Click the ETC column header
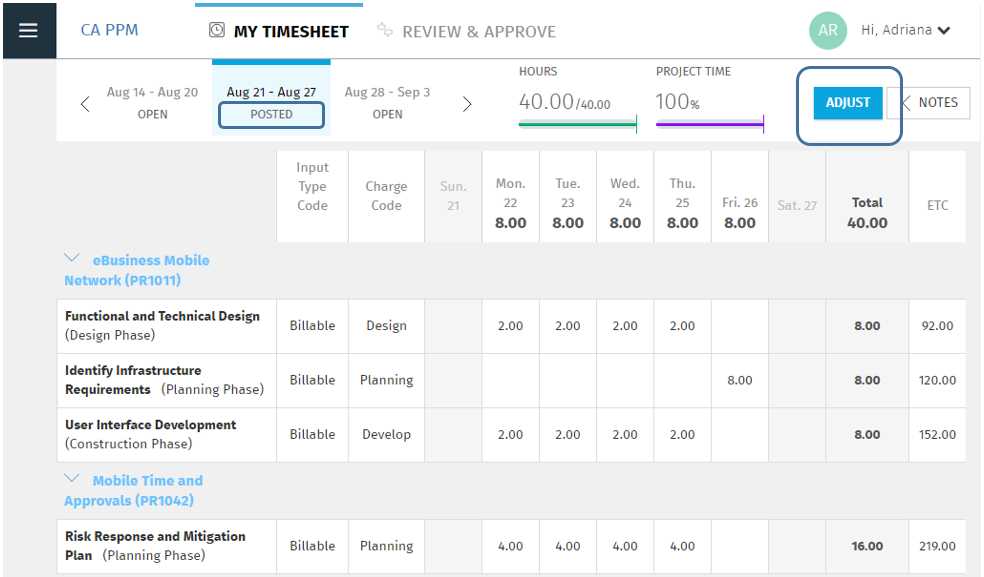 pos(938,196)
